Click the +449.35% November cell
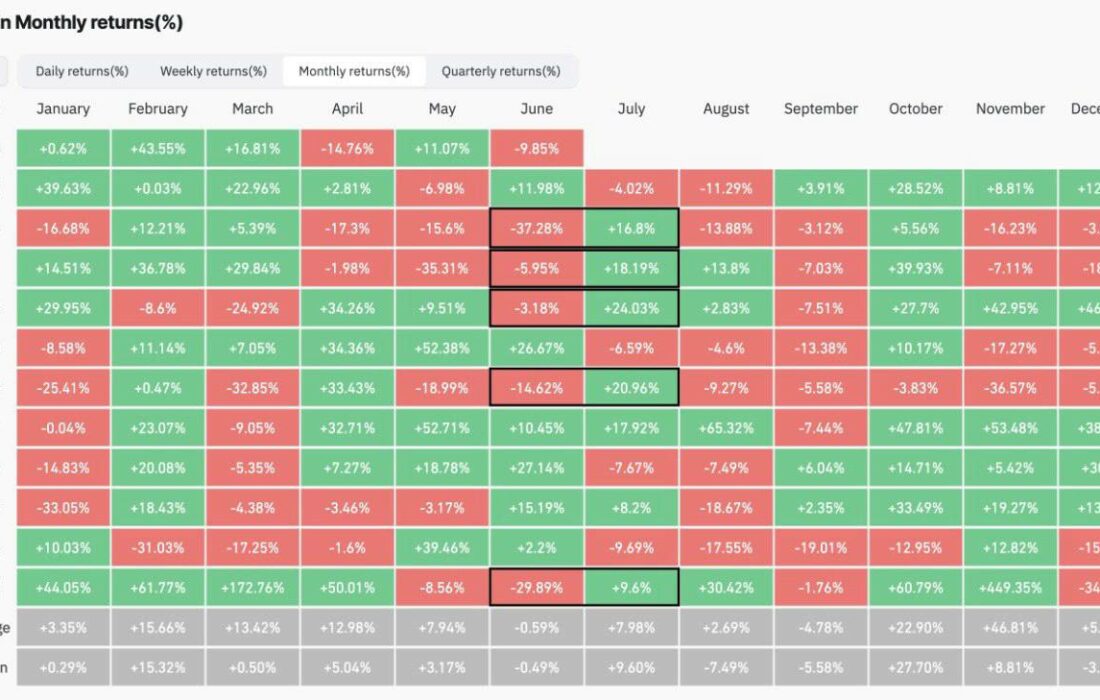The width and height of the screenshot is (1100, 700). pos(1010,588)
